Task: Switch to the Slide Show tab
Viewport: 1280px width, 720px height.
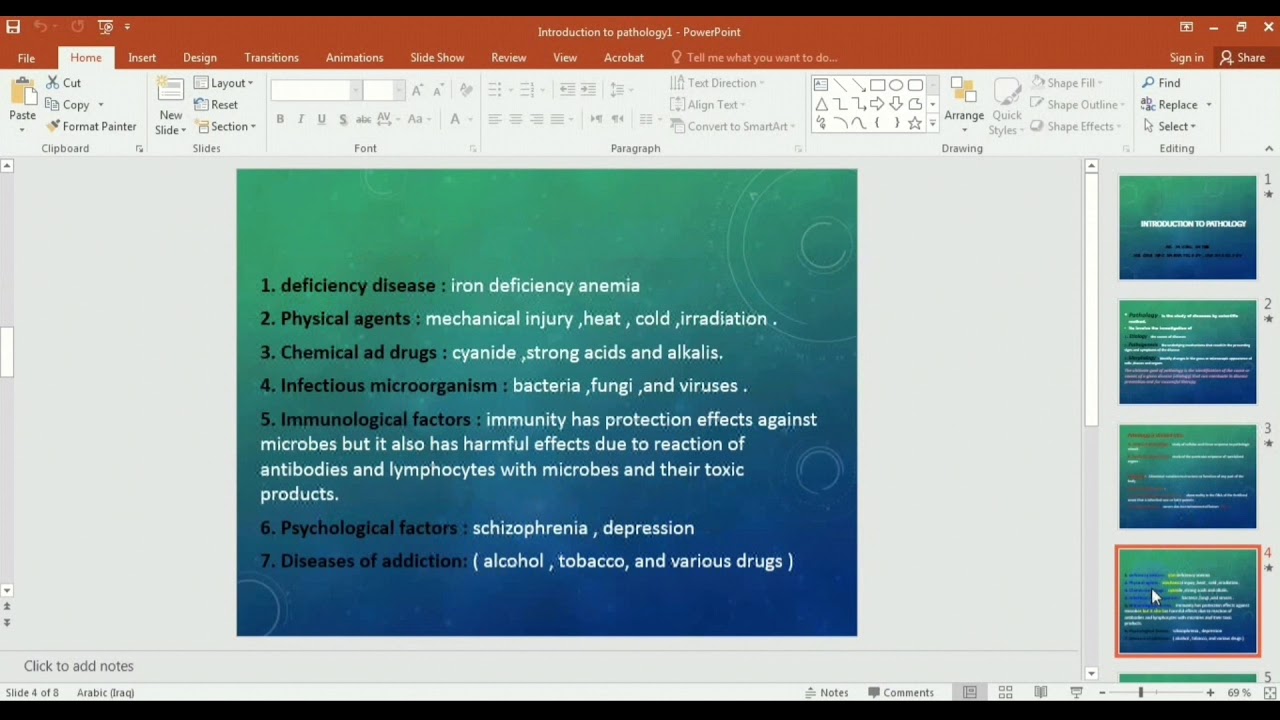Action: point(437,58)
